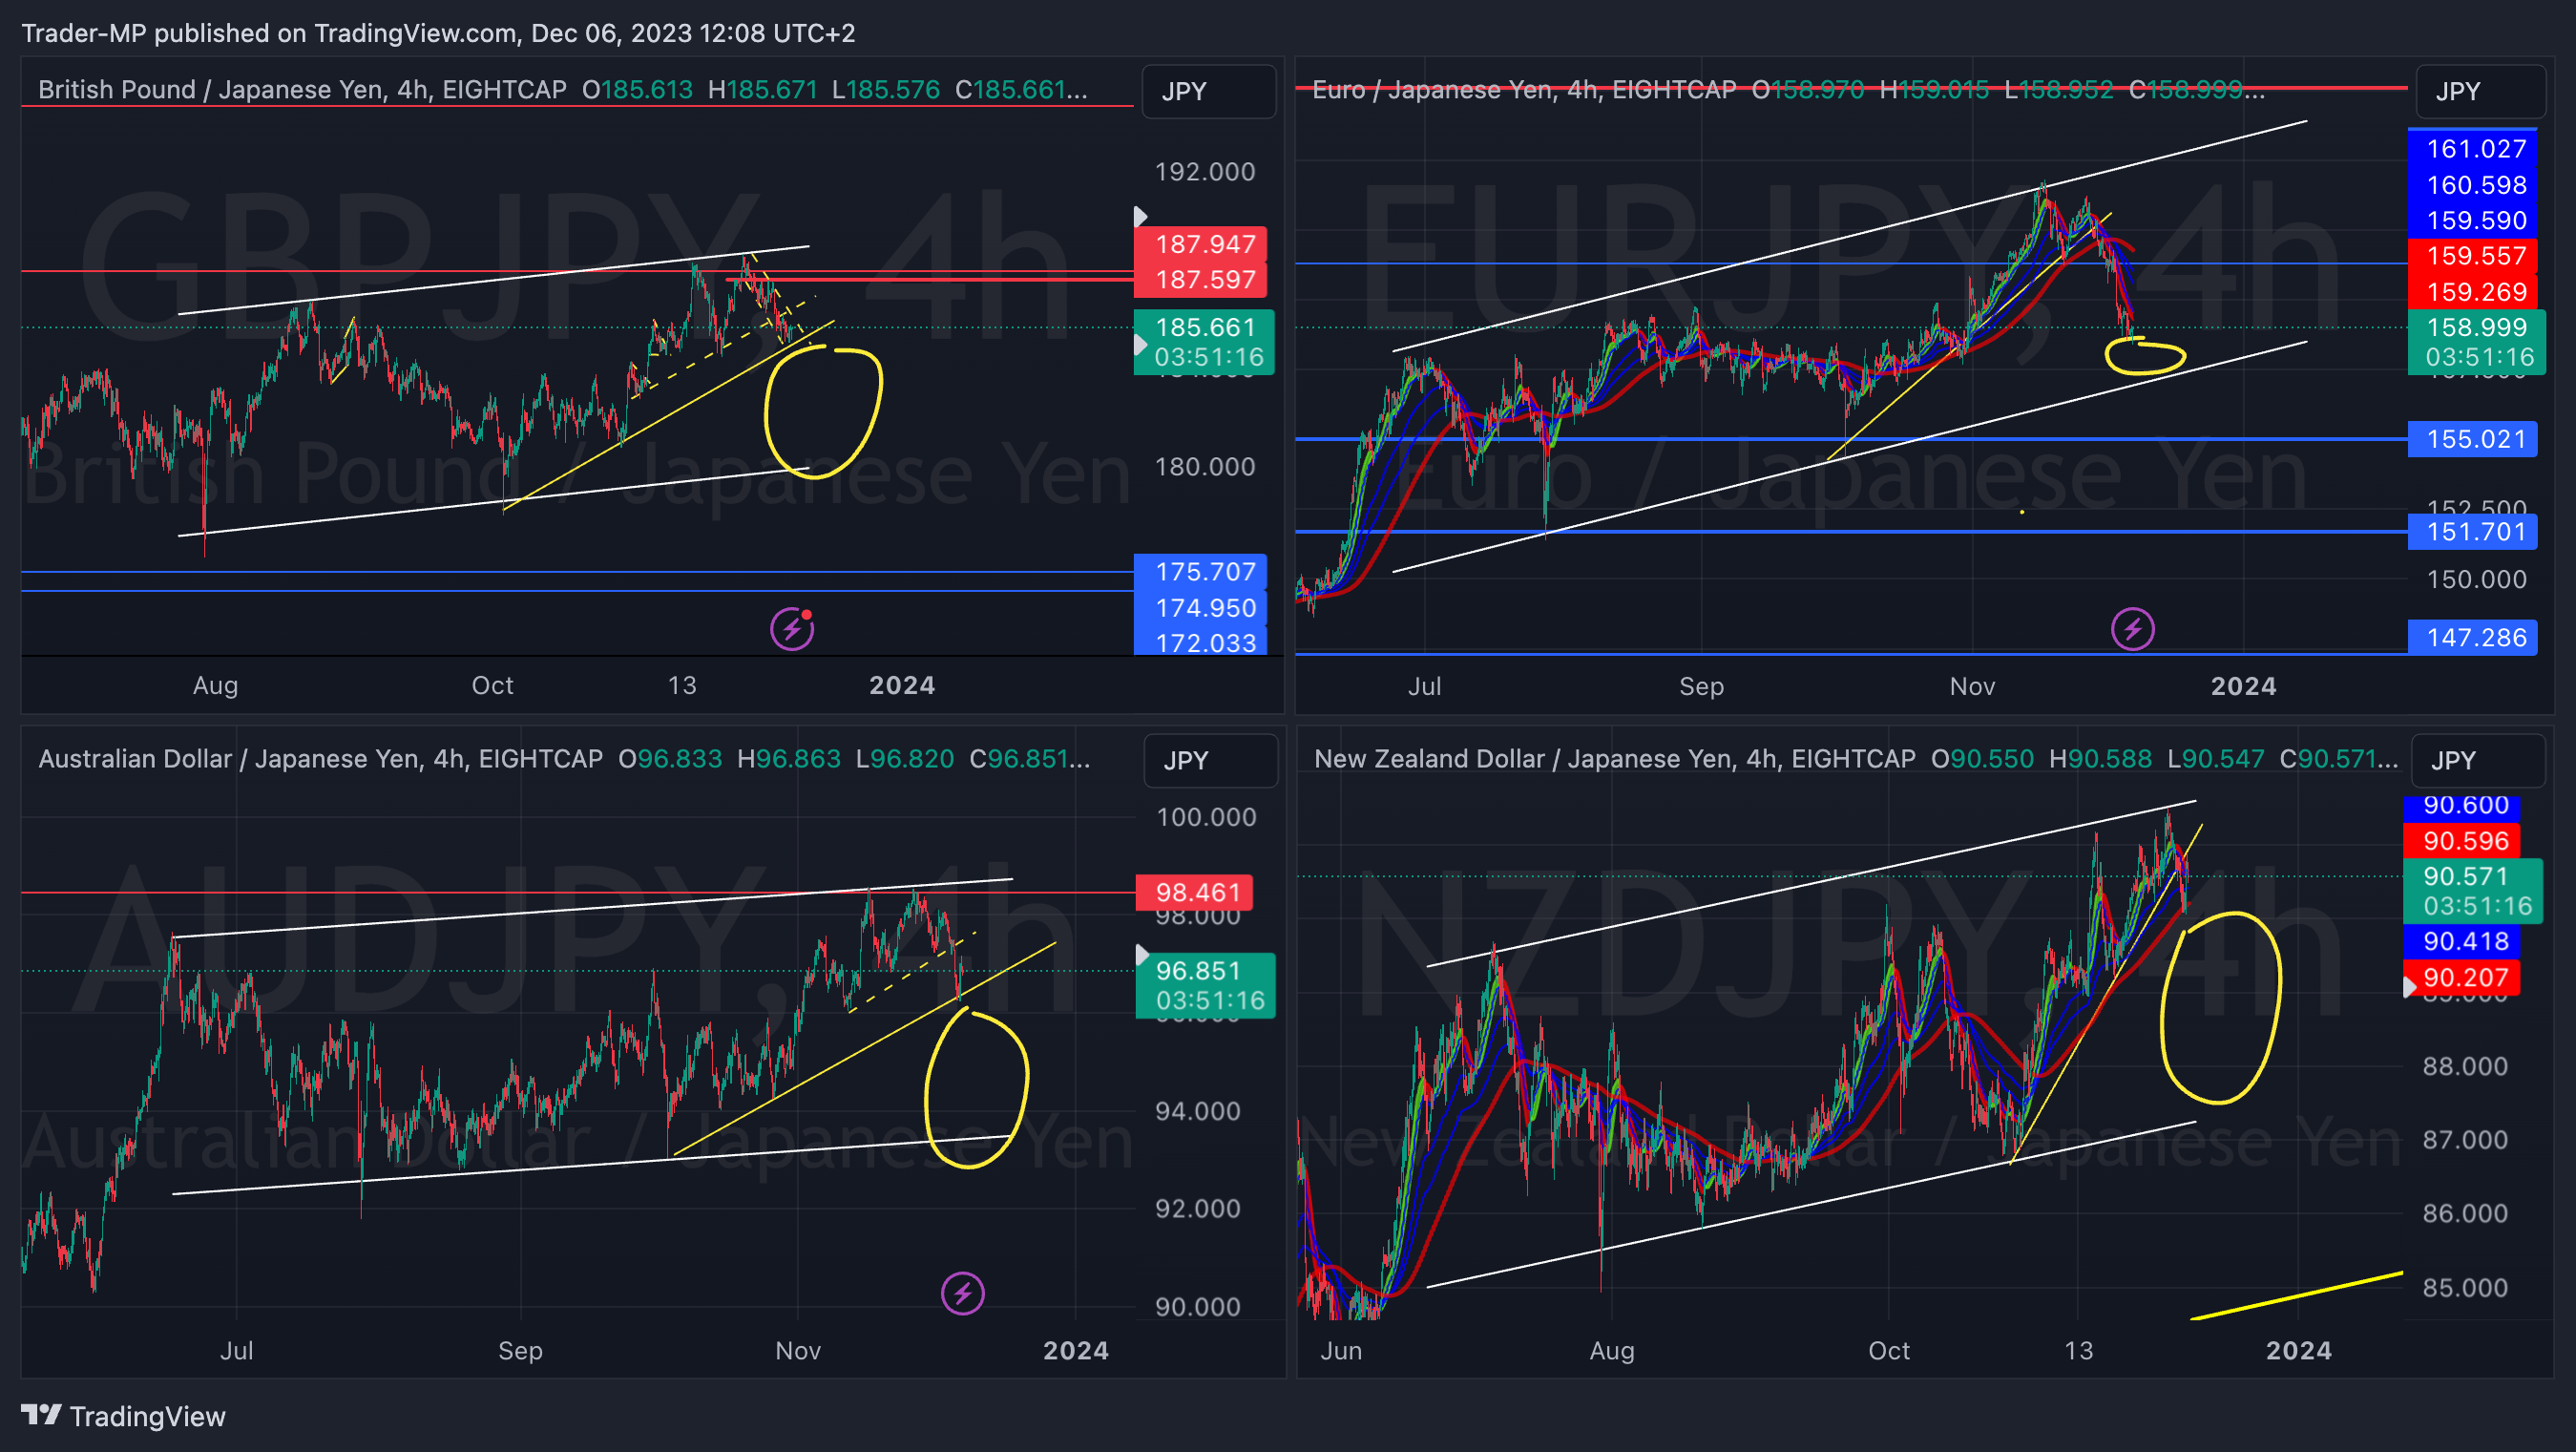Click the 172.033 blue price label
The width and height of the screenshot is (2576, 1452).
click(1201, 641)
